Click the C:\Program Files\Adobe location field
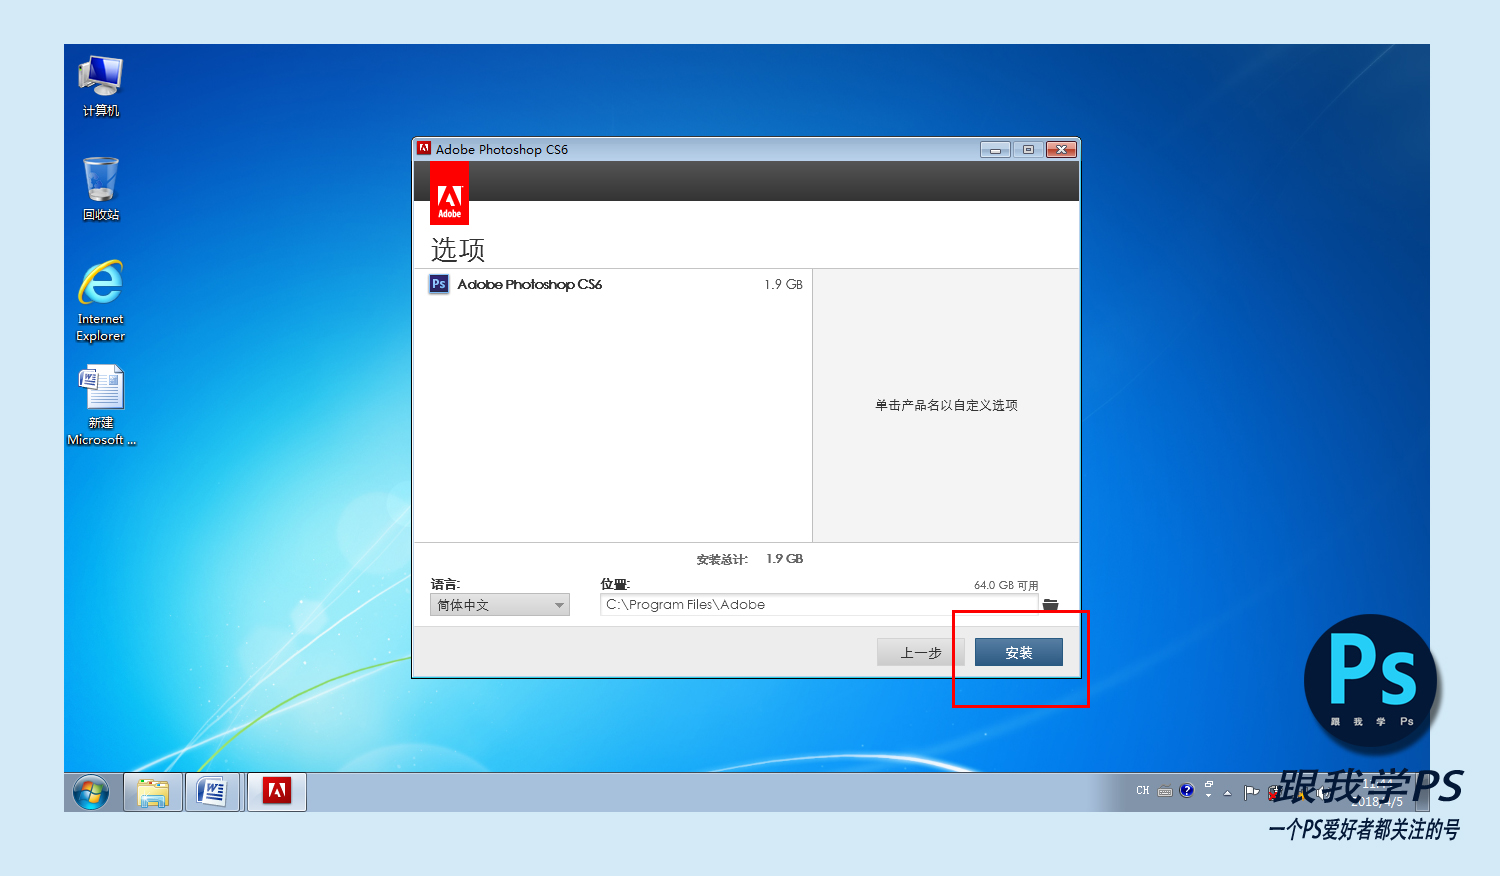 (x=819, y=604)
